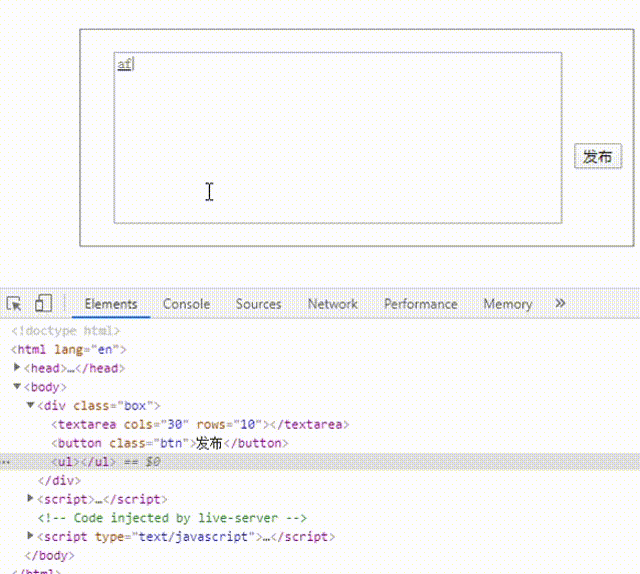640x574 pixels.
Task: Select the doctype html line
Action: tap(66, 331)
